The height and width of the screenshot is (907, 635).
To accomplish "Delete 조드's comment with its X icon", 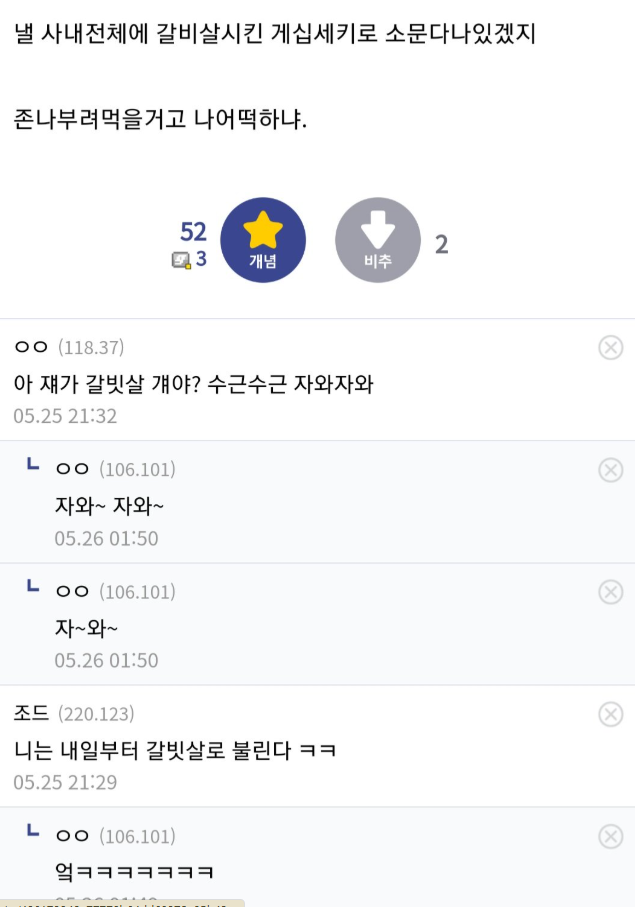I will coord(611,714).
